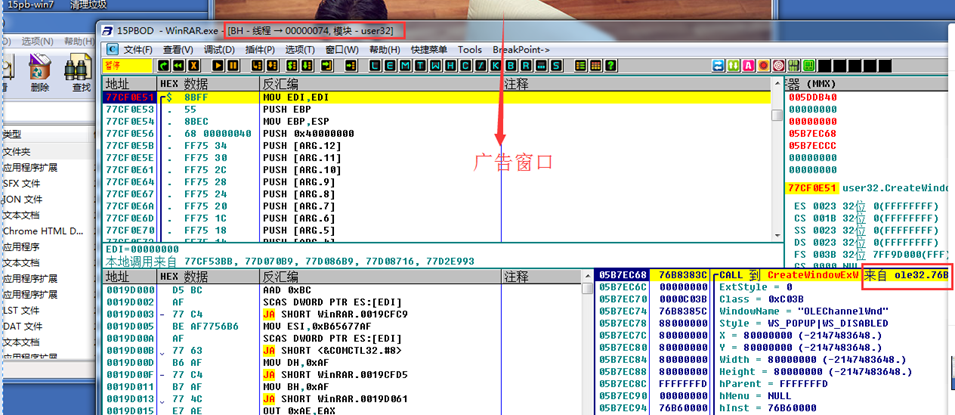Image resolution: width=955 pixels, height=415 pixels.
Task: Select Chrome HTML D... row in WinRAR list
Action: pos(48,231)
